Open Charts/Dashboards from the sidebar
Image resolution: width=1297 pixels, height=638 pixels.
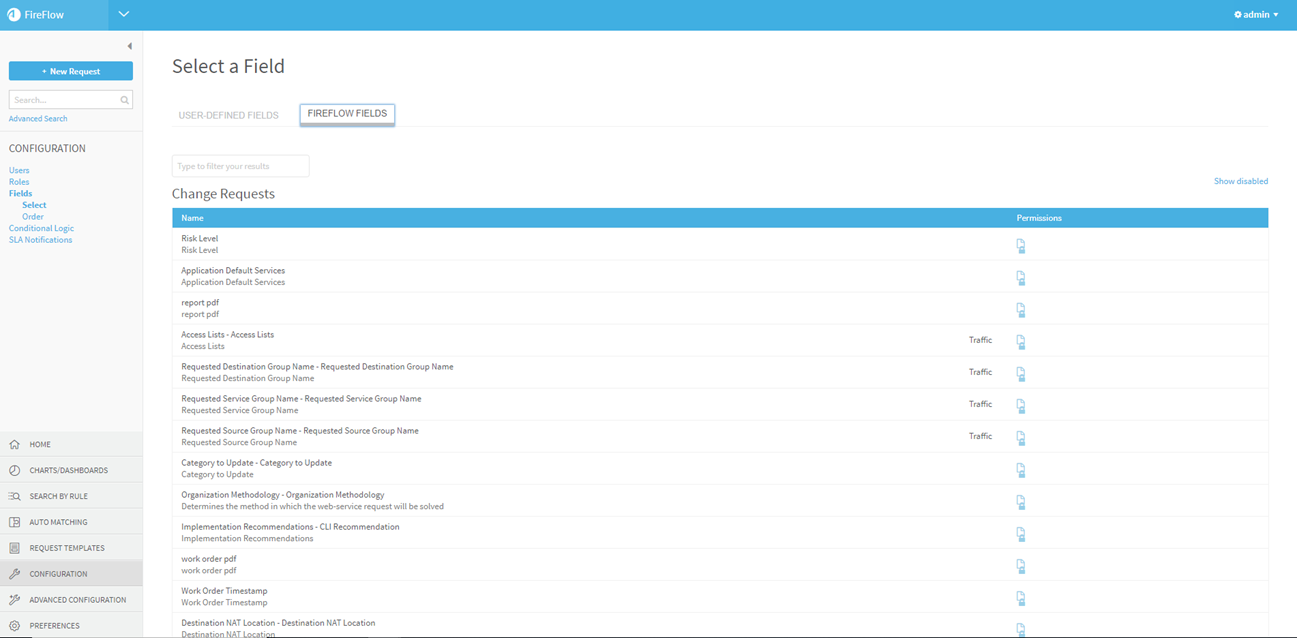coord(68,470)
